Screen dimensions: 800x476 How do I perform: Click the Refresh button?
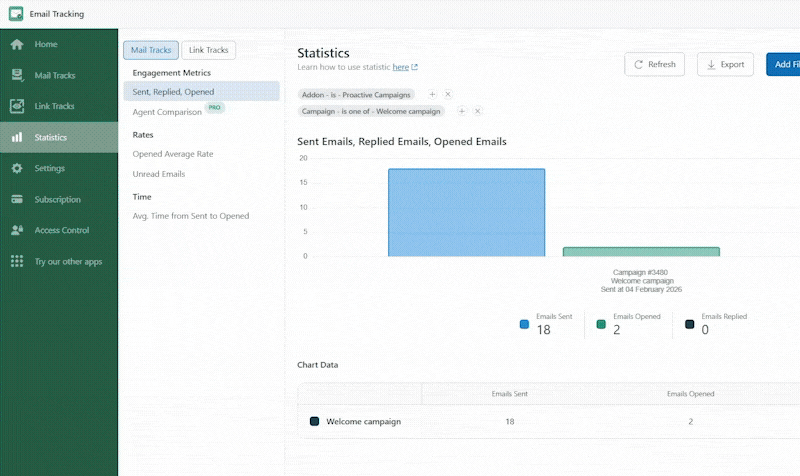655,64
